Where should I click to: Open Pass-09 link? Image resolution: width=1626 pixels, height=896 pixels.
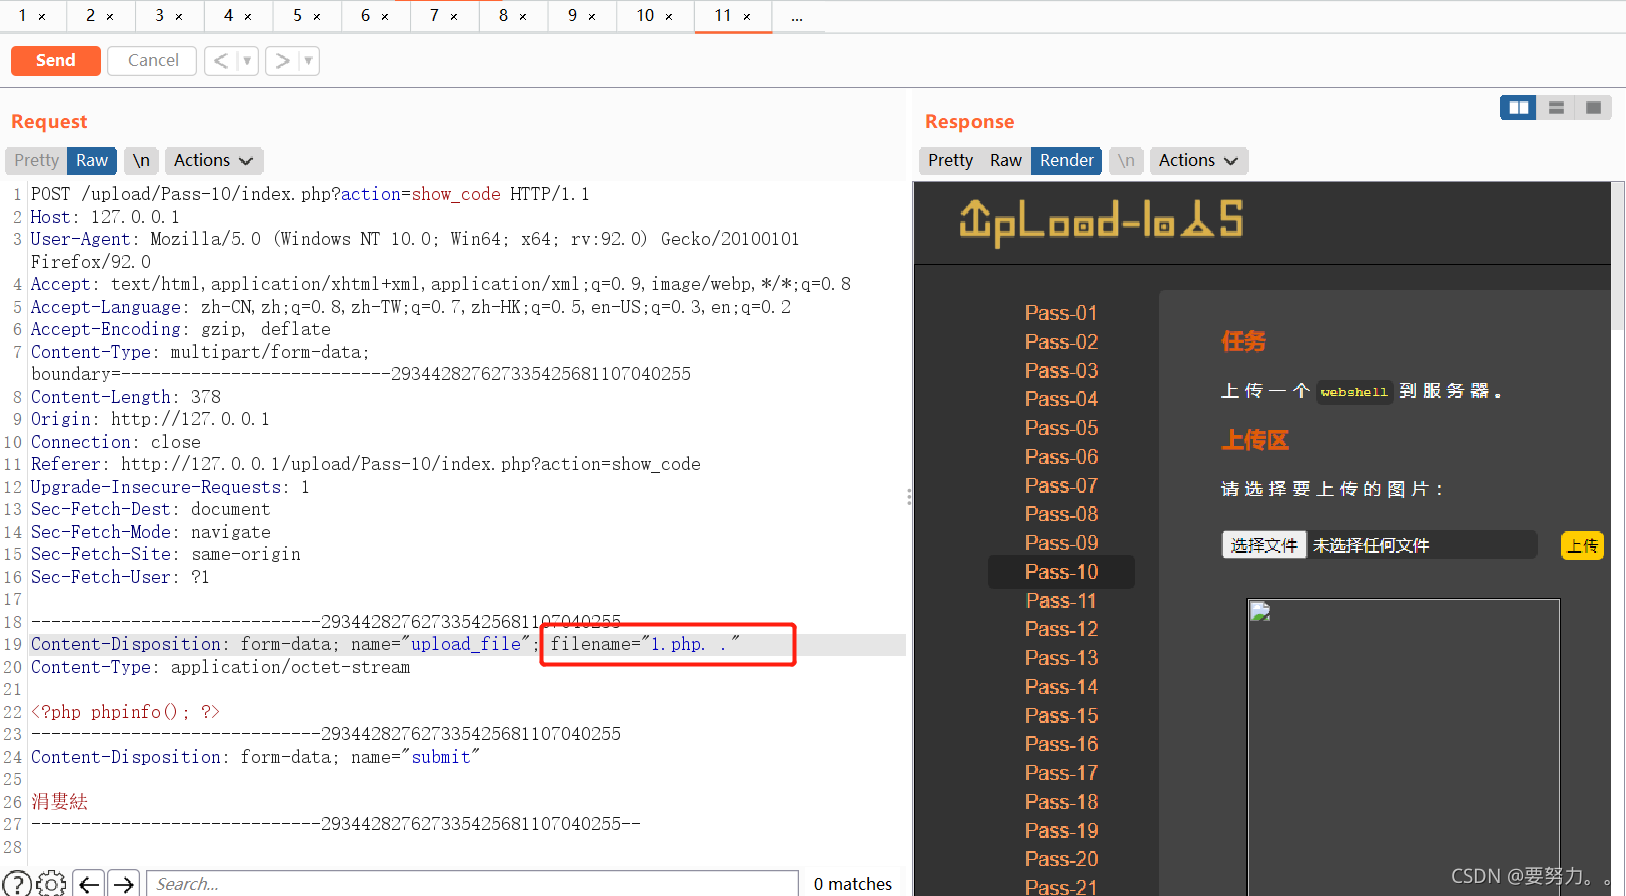pyautogui.click(x=1061, y=543)
